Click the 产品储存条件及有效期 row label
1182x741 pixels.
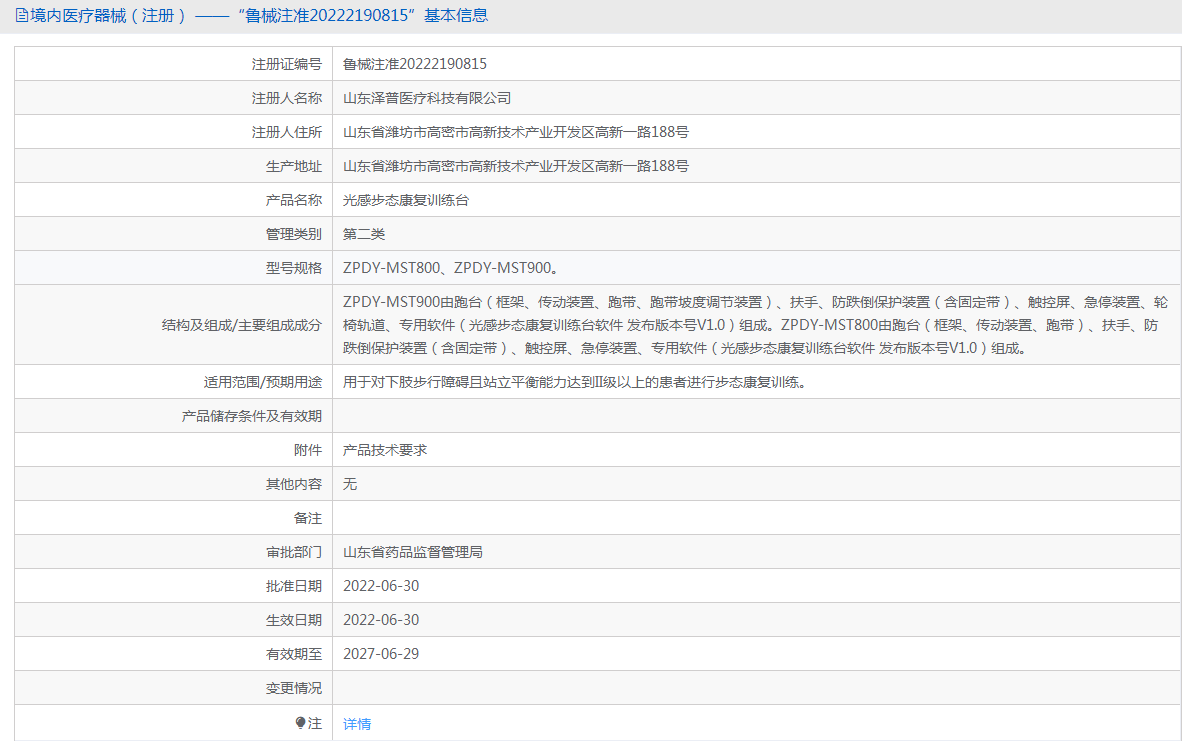[x=252, y=416]
